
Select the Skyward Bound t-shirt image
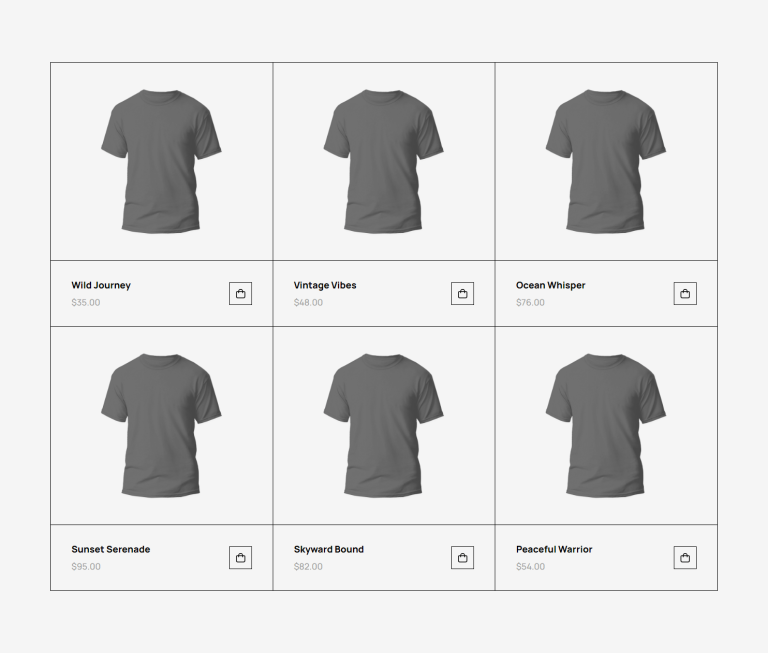[384, 425]
